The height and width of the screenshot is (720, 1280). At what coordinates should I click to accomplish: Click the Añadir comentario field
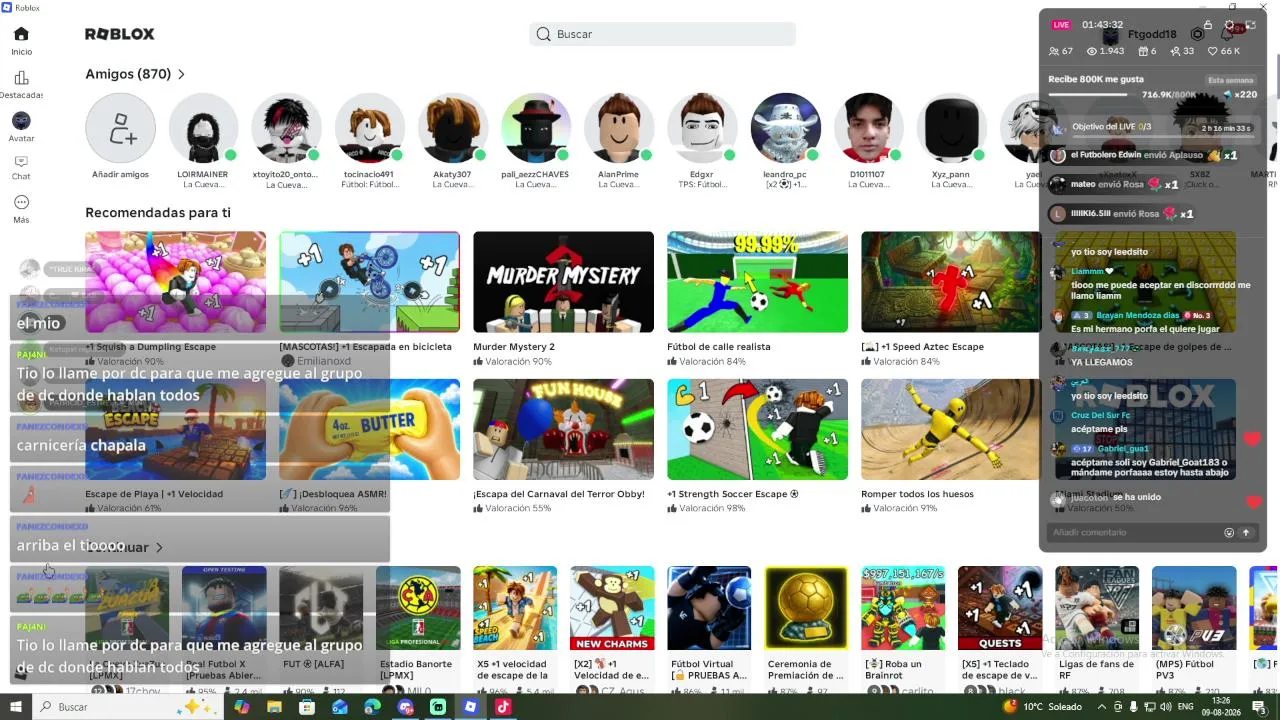tap(1135, 532)
